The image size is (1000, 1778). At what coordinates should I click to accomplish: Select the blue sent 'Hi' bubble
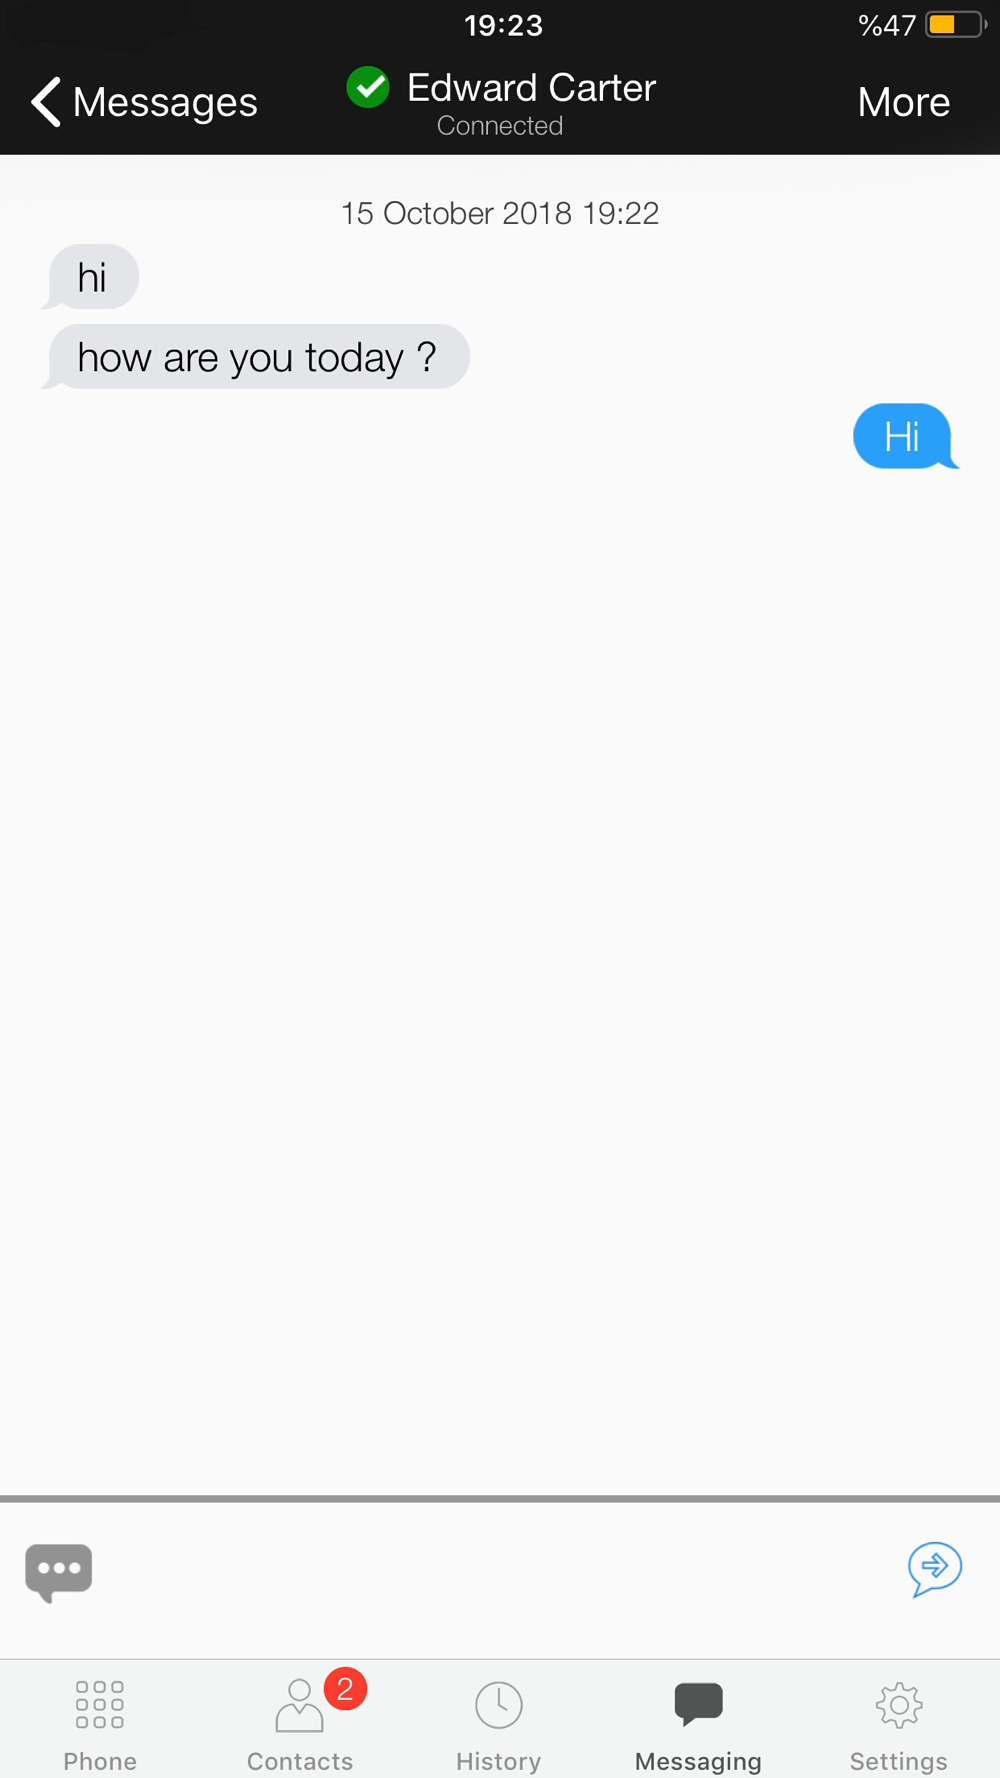905,436
